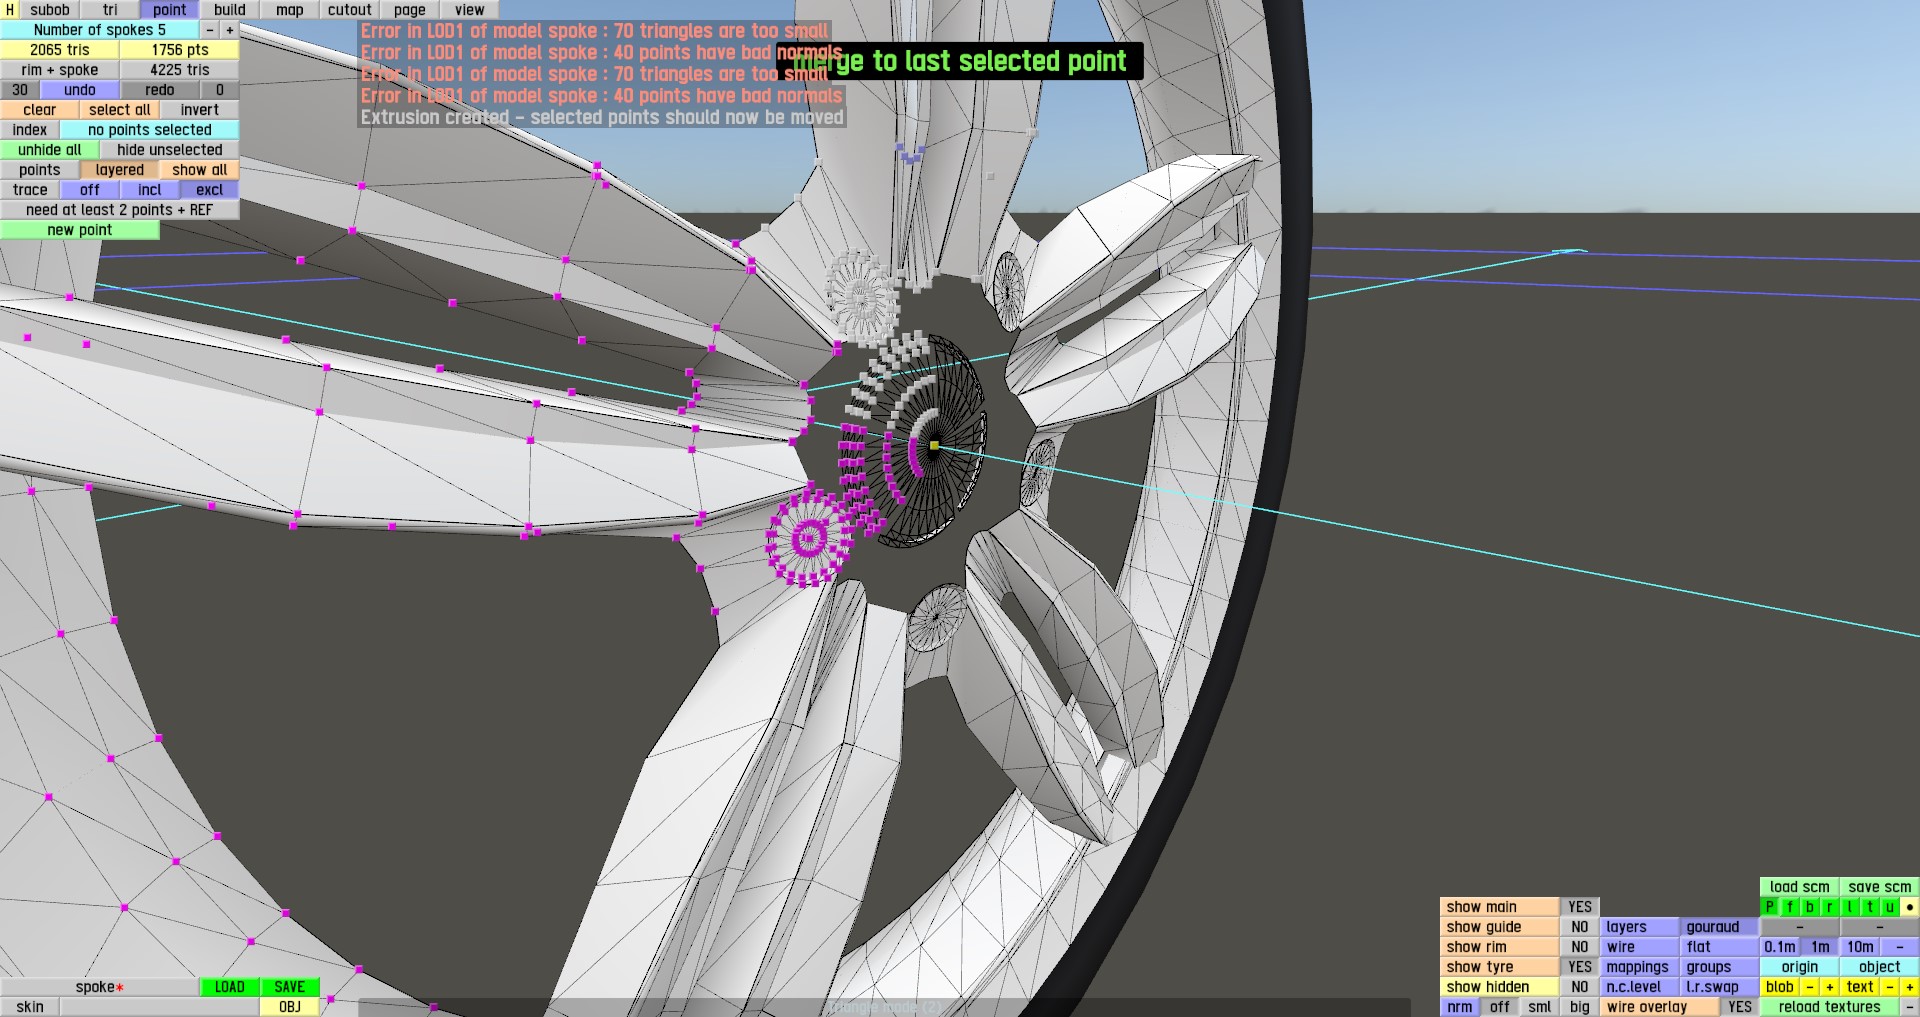The height and width of the screenshot is (1017, 1920).
Task: Click the black dot view button
Action: pyautogui.click(x=1910, y=907)
